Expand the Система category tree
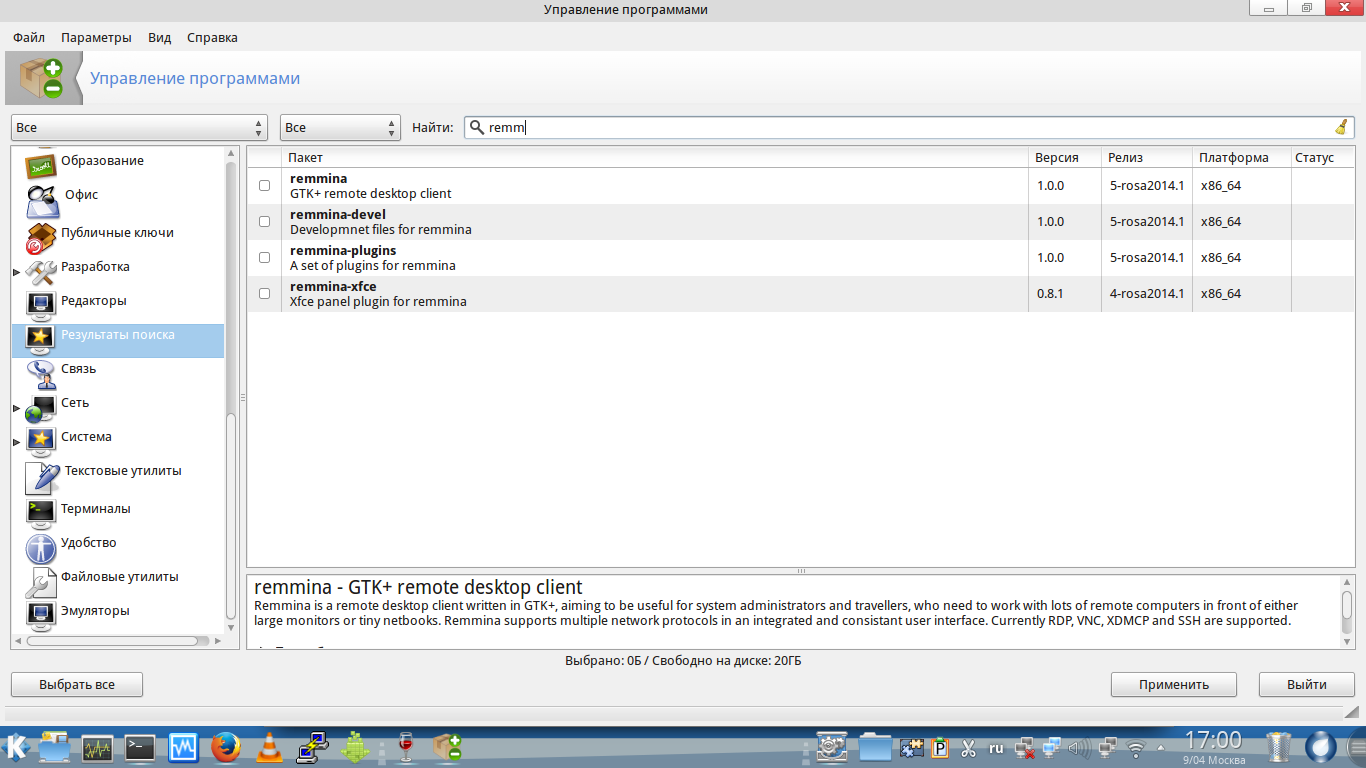 [16, 442]
